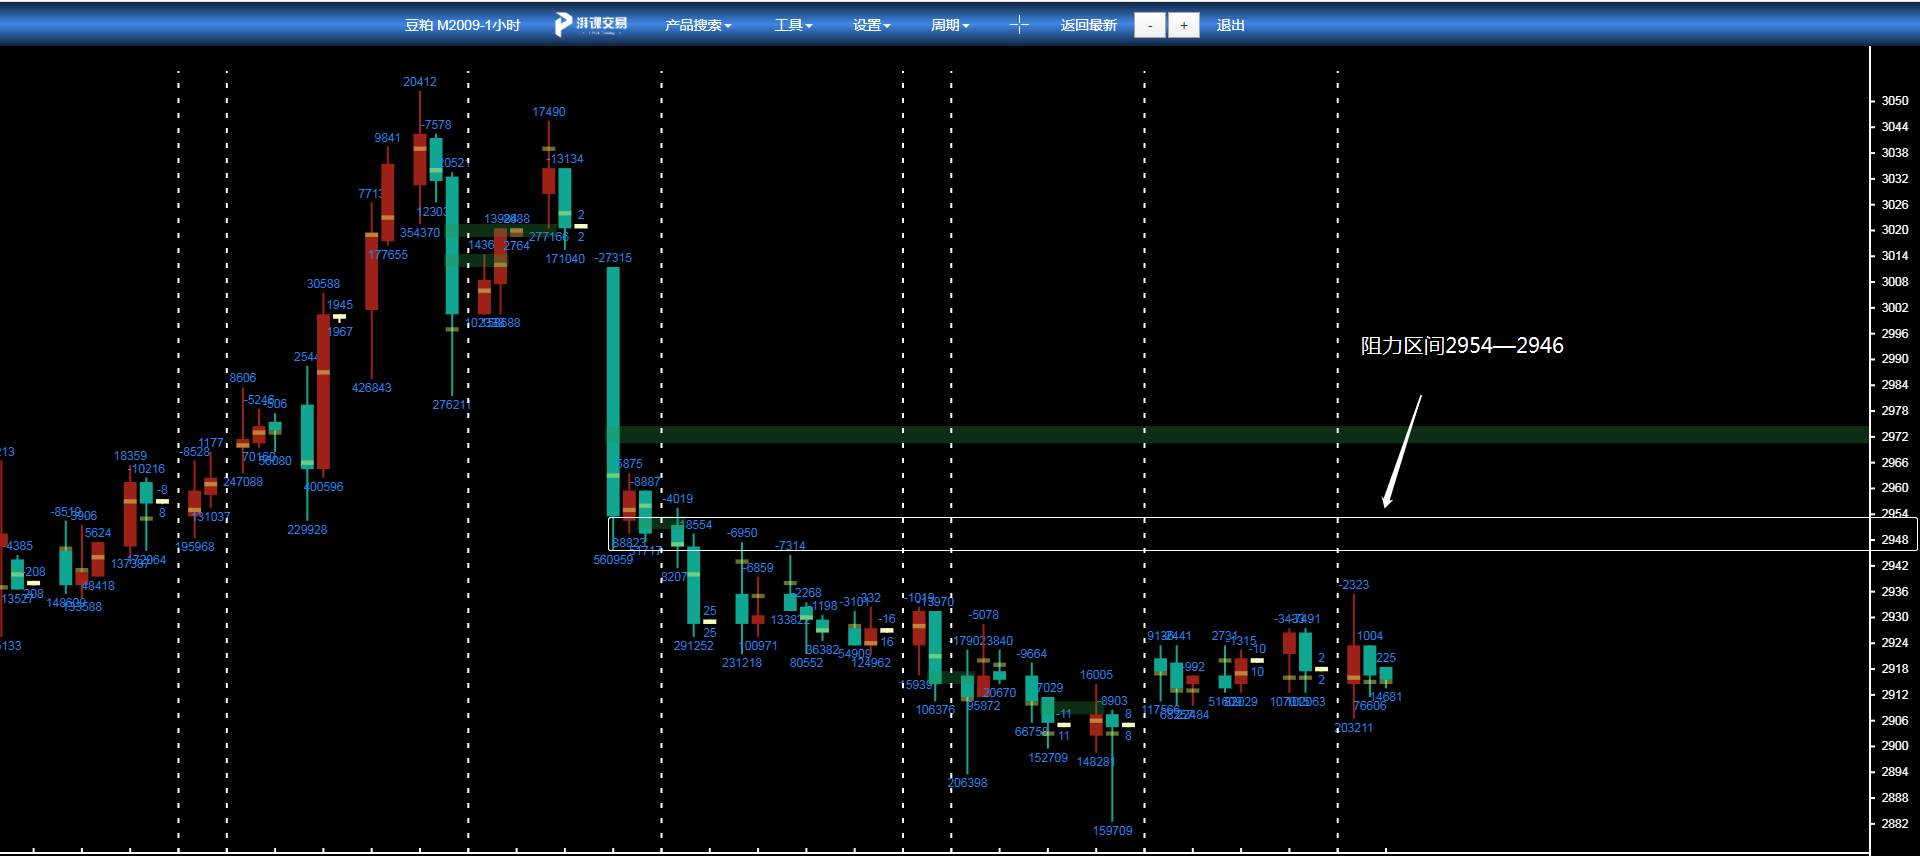Viewport: 1920px width, 856px height.
Task: Click the 阻力区间2954—2946 text label
Action: (1461, 345)
